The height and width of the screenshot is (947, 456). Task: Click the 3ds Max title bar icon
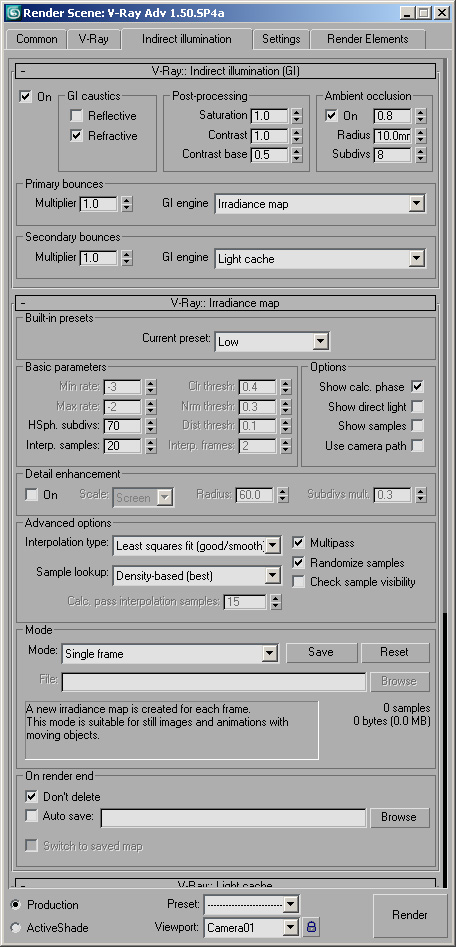(13, 11)
